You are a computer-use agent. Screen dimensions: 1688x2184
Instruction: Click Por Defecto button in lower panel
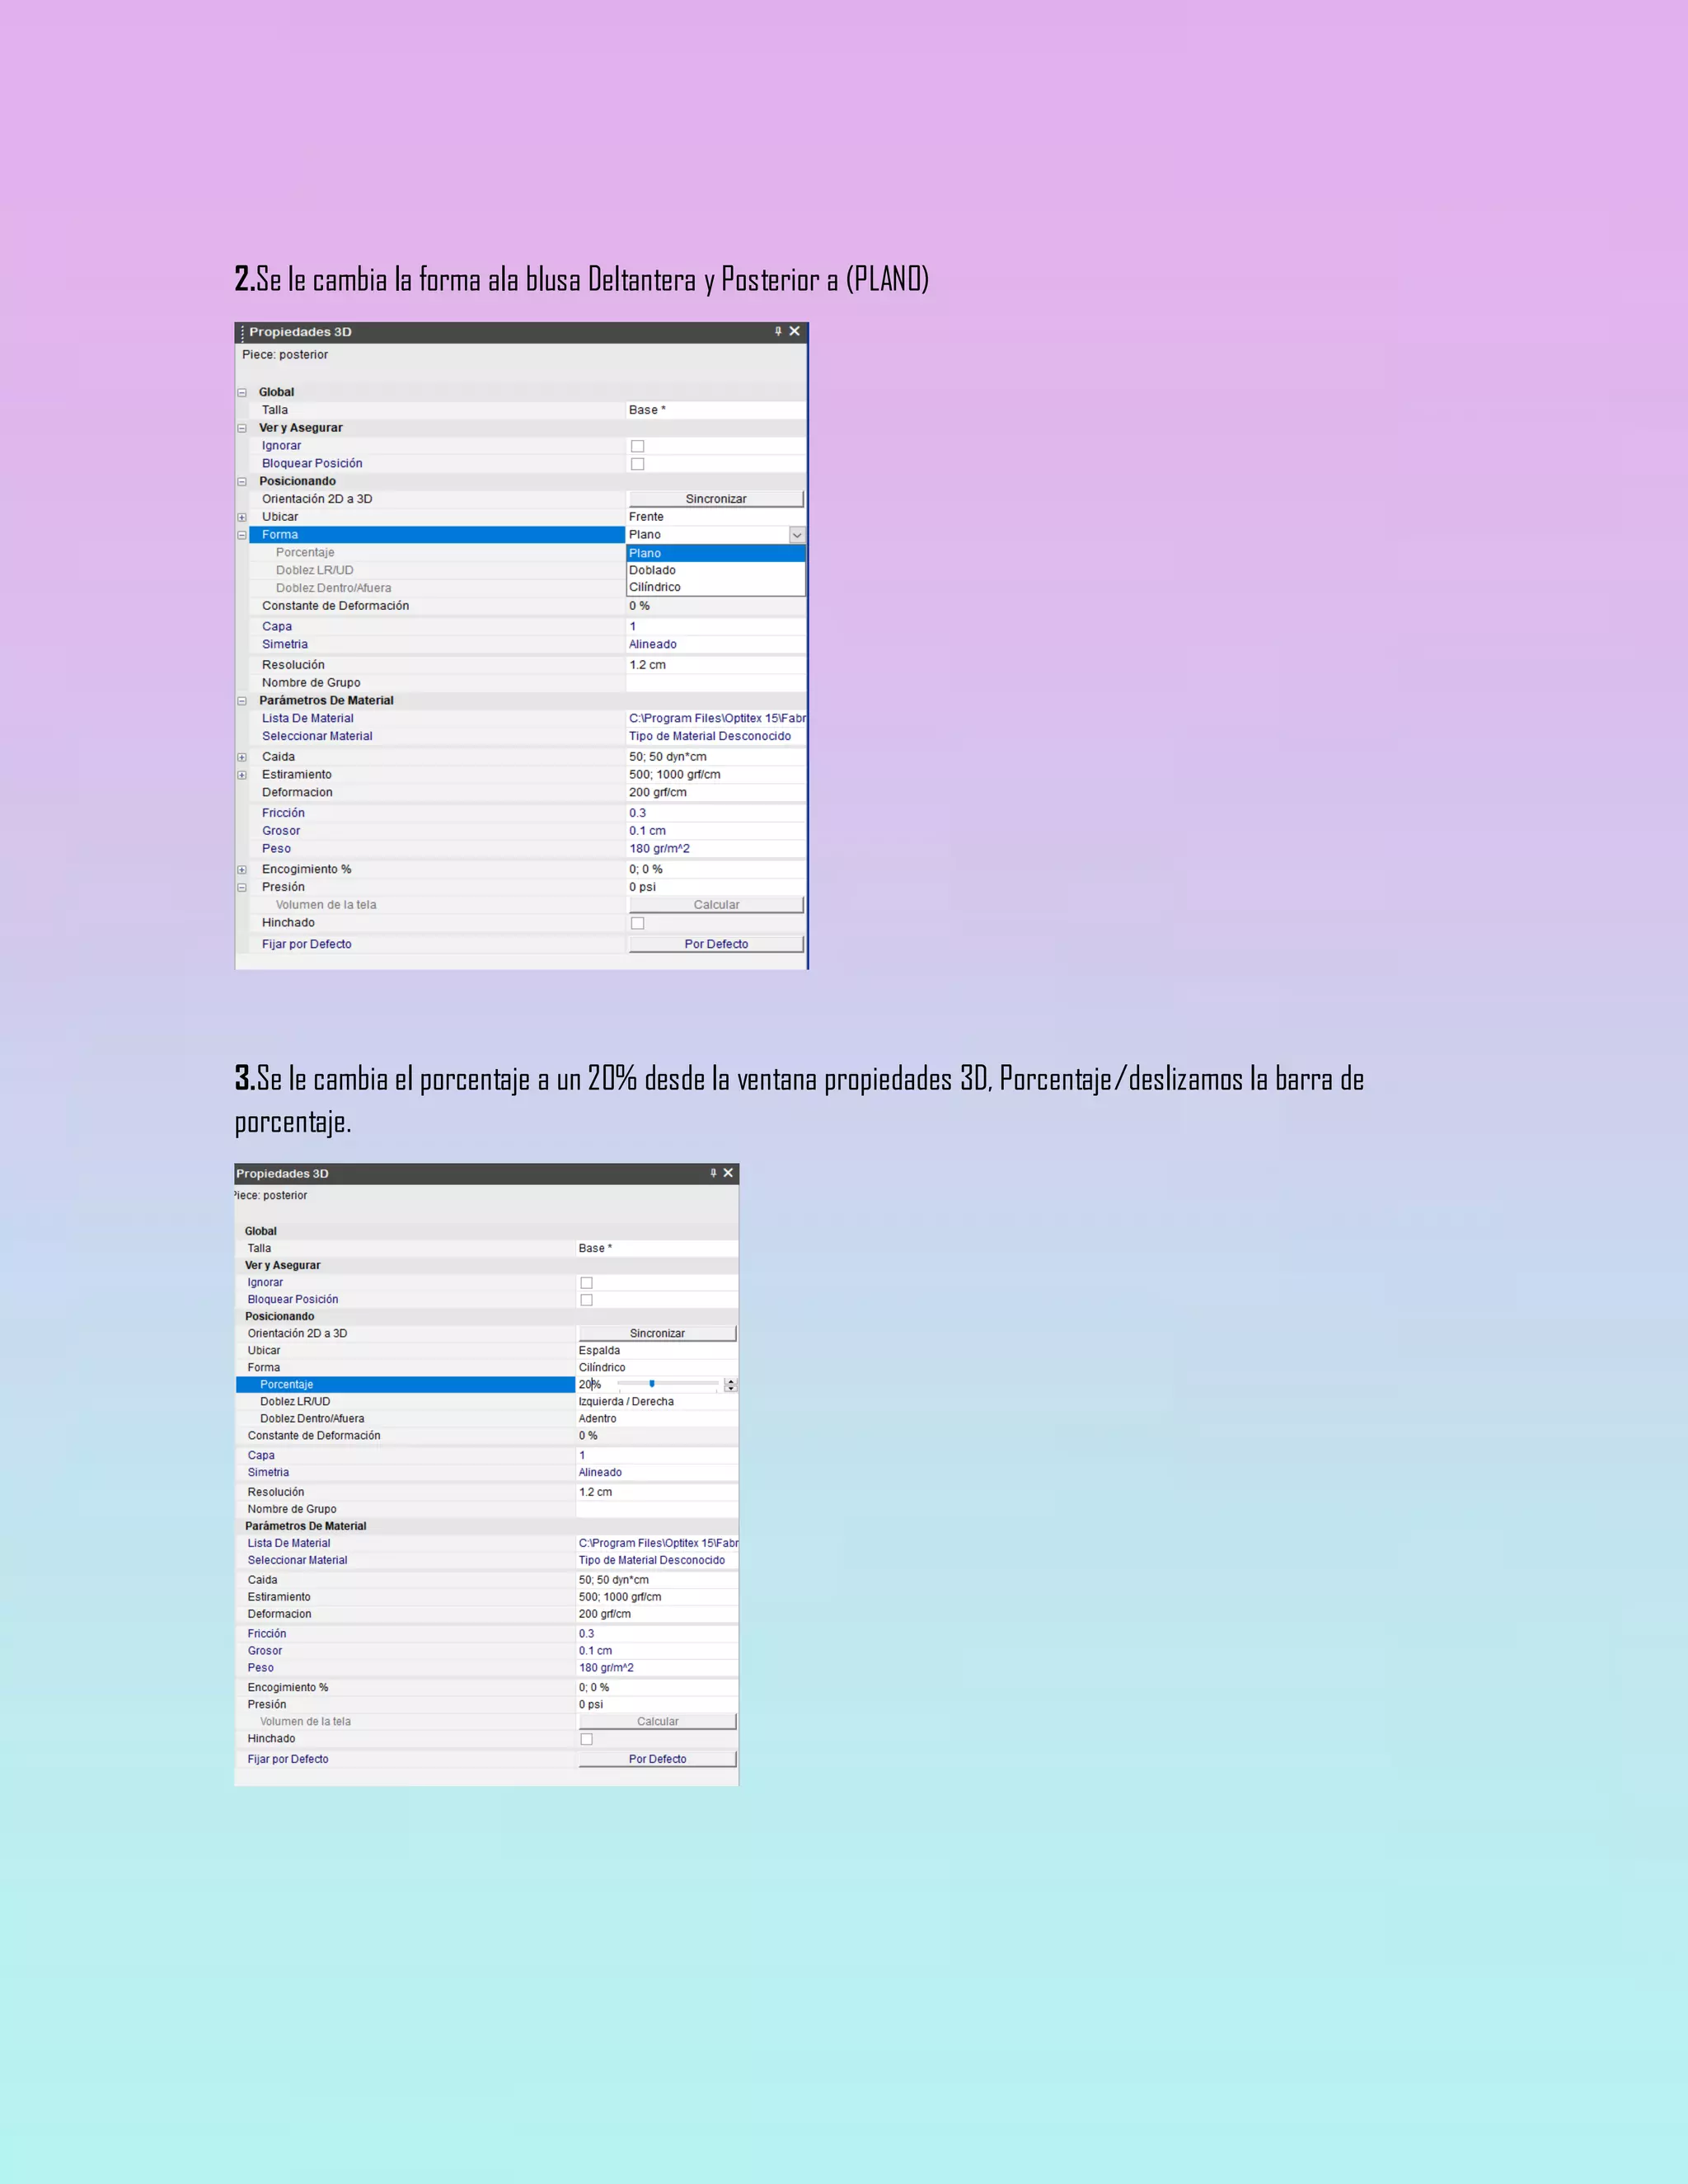pyautogui.click(x=657, y=1759)
